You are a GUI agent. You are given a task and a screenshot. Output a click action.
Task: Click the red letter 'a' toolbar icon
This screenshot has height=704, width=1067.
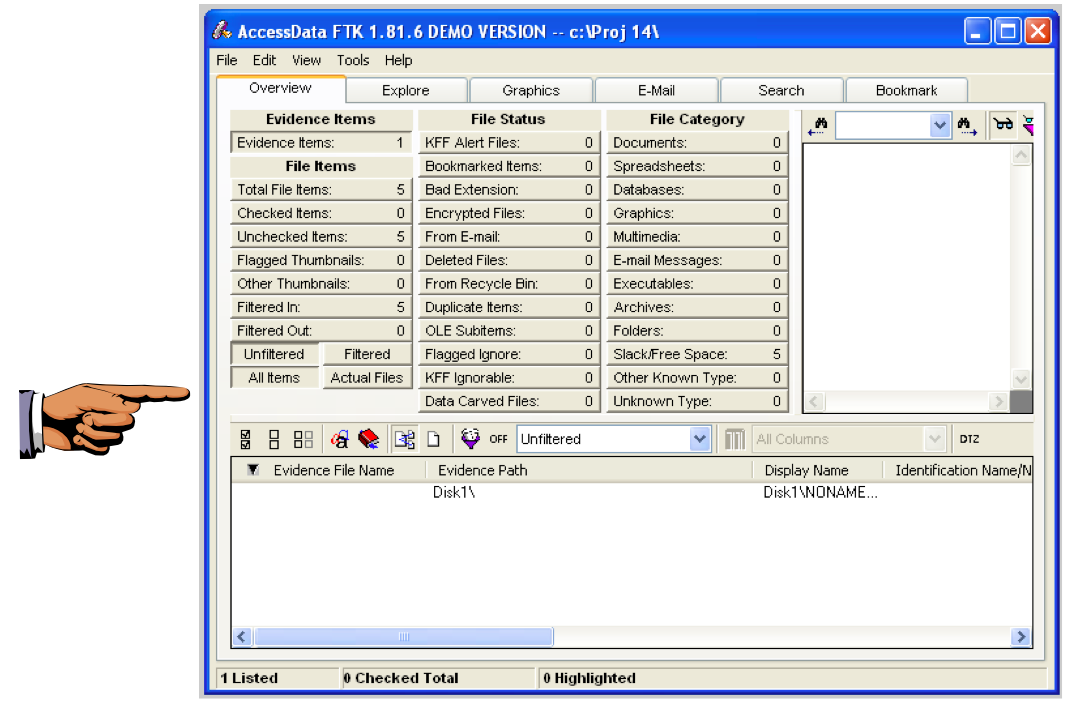(x=340, y=439)
